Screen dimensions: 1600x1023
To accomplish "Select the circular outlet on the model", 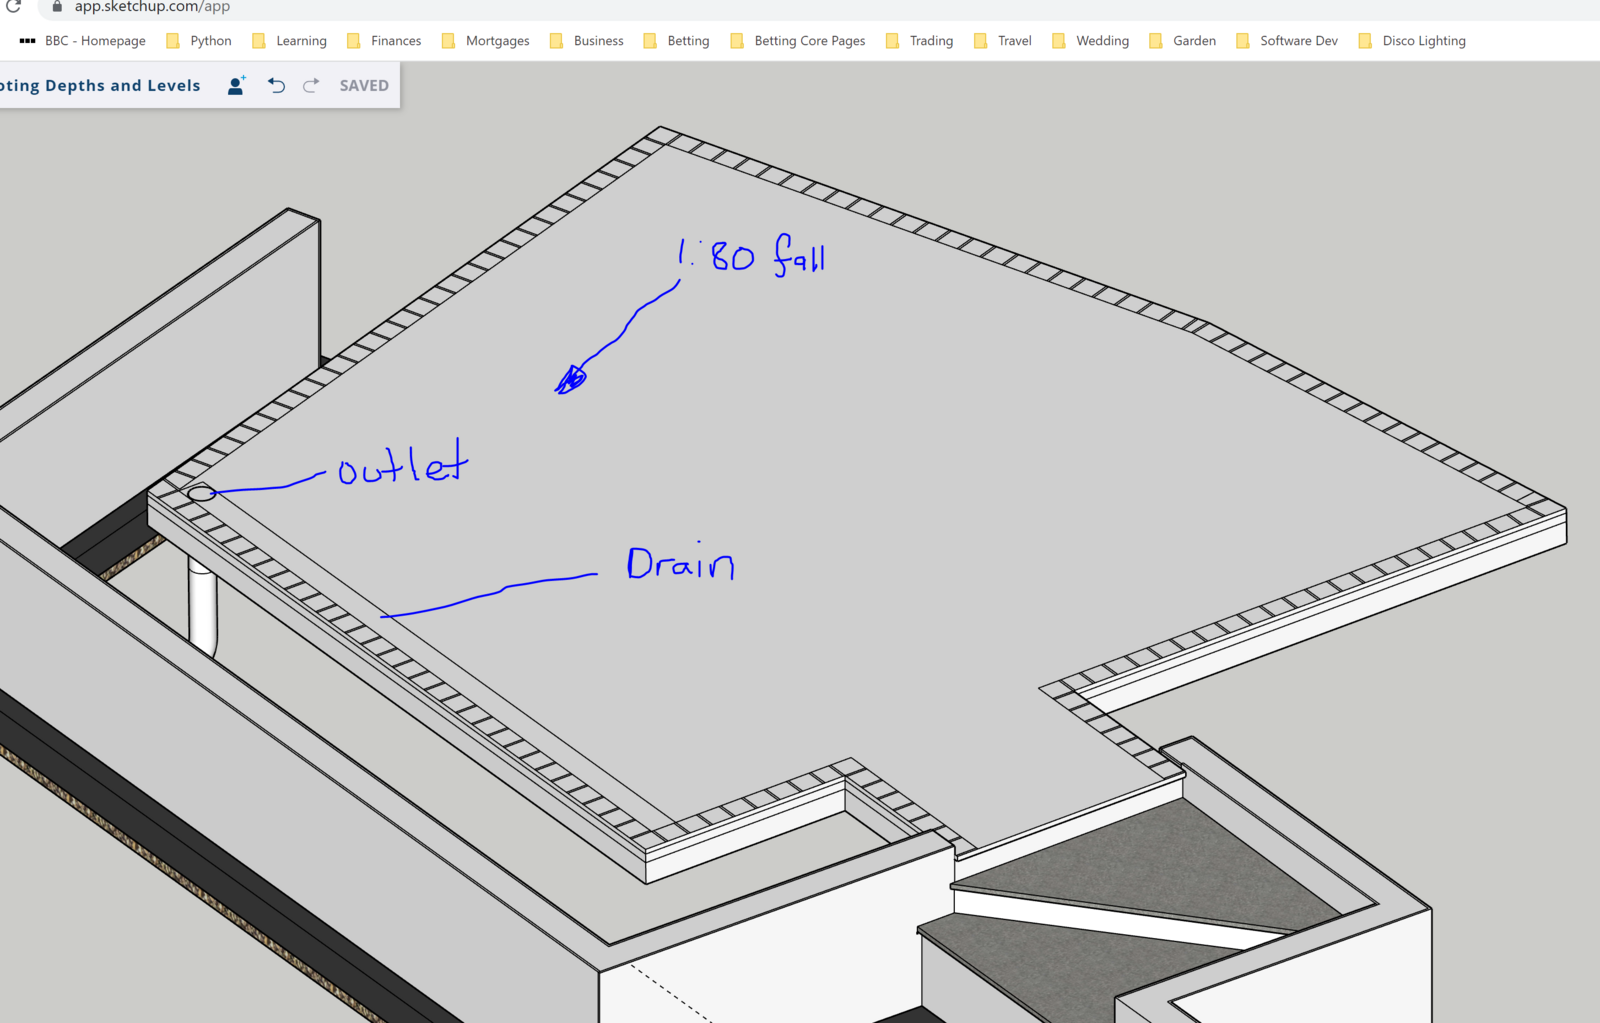I will tap(201, 493).
